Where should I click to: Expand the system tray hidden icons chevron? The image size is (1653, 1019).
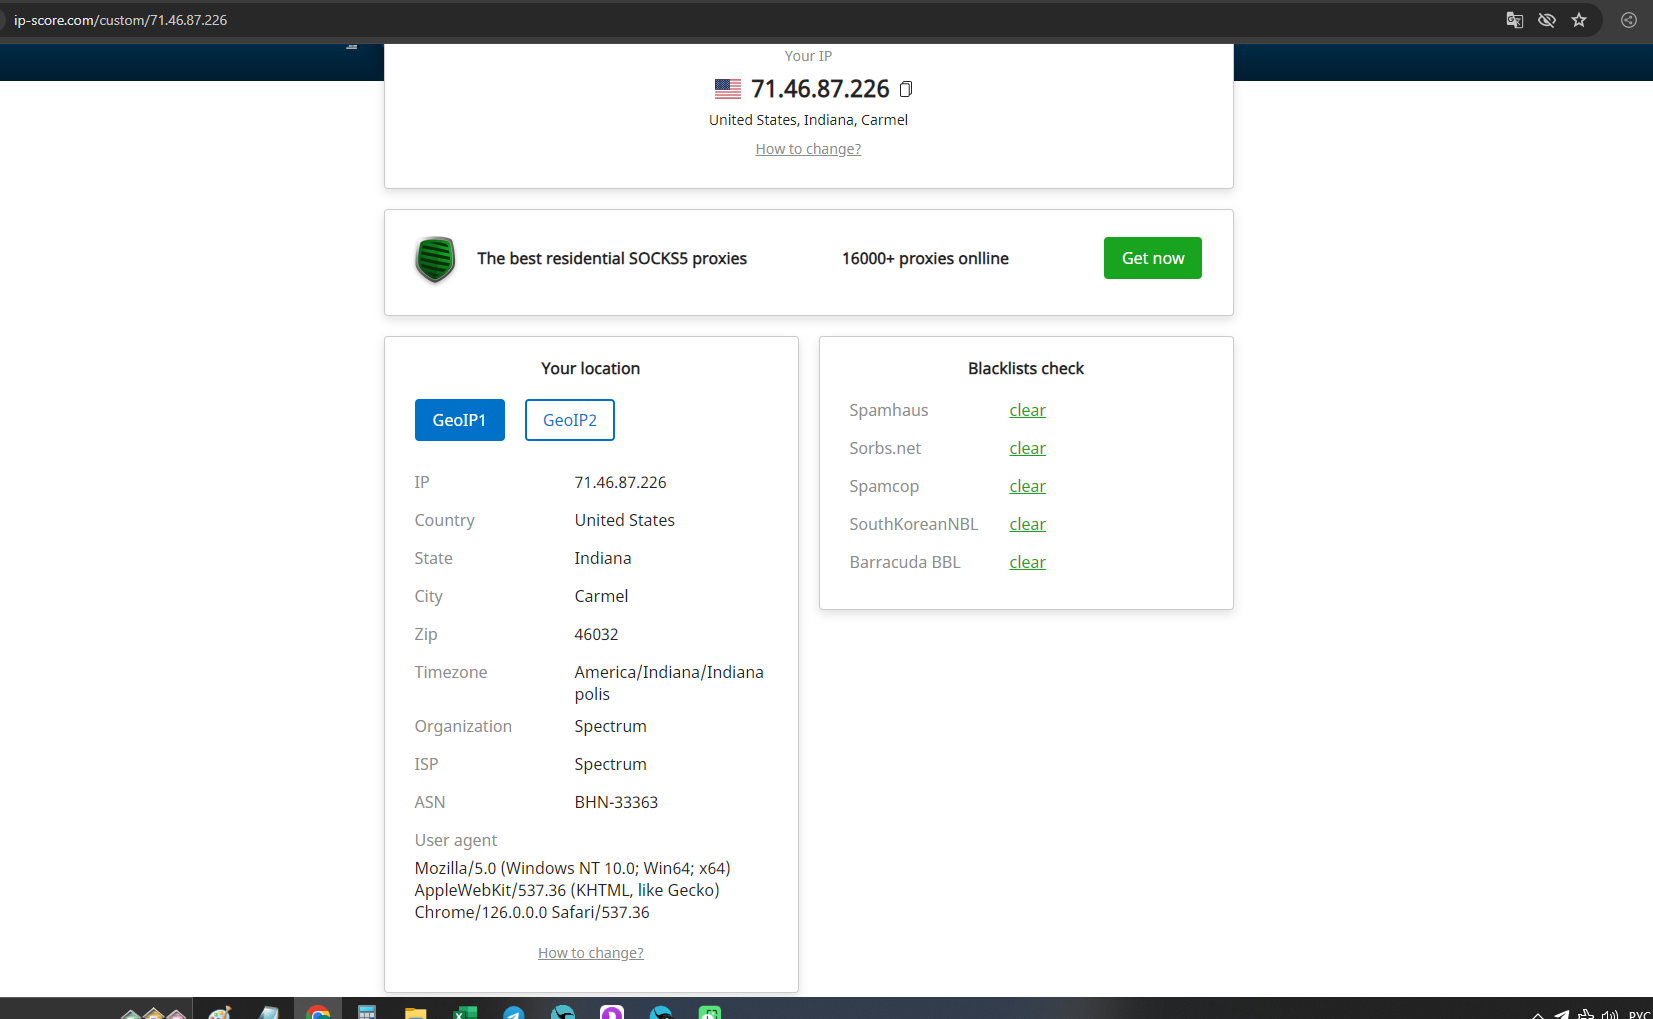pyautogui.click(x=1537, y=1014)
